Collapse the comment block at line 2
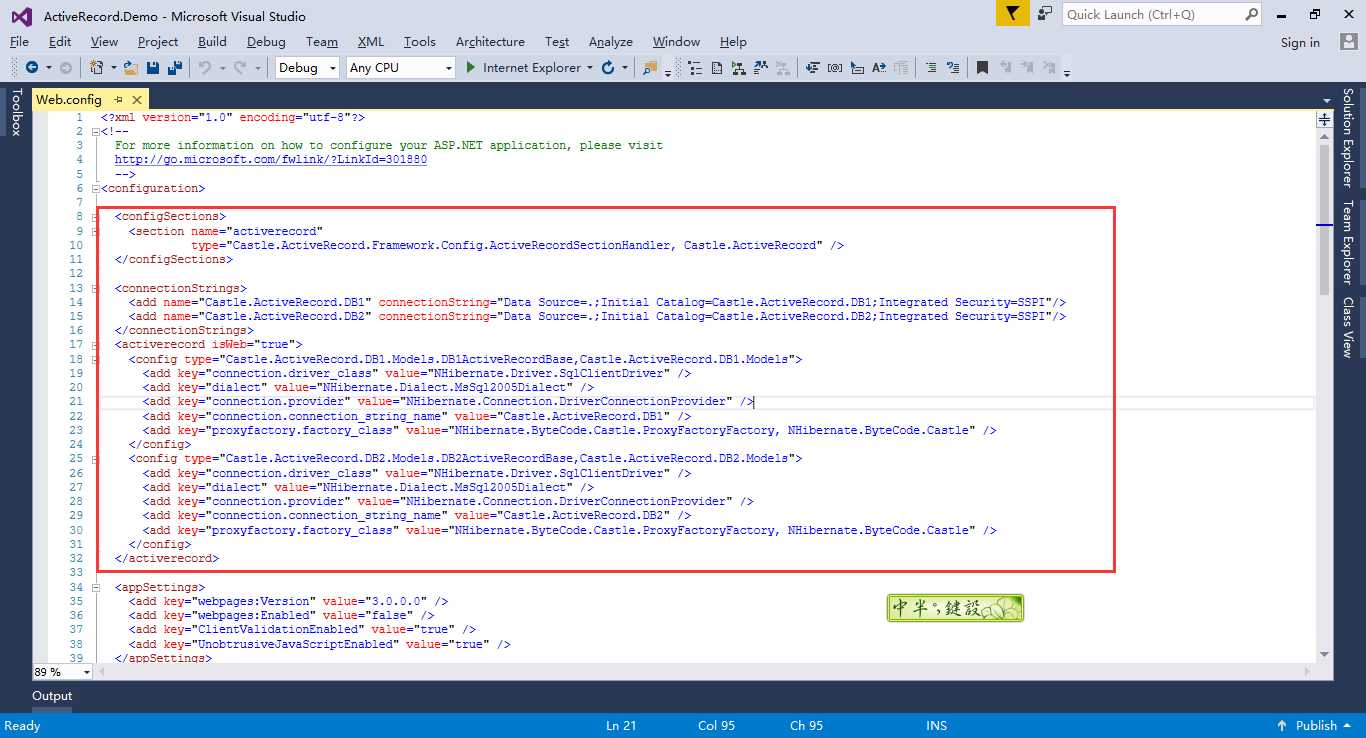This screenshot has width=1366, height=738. tap(94, 131)
